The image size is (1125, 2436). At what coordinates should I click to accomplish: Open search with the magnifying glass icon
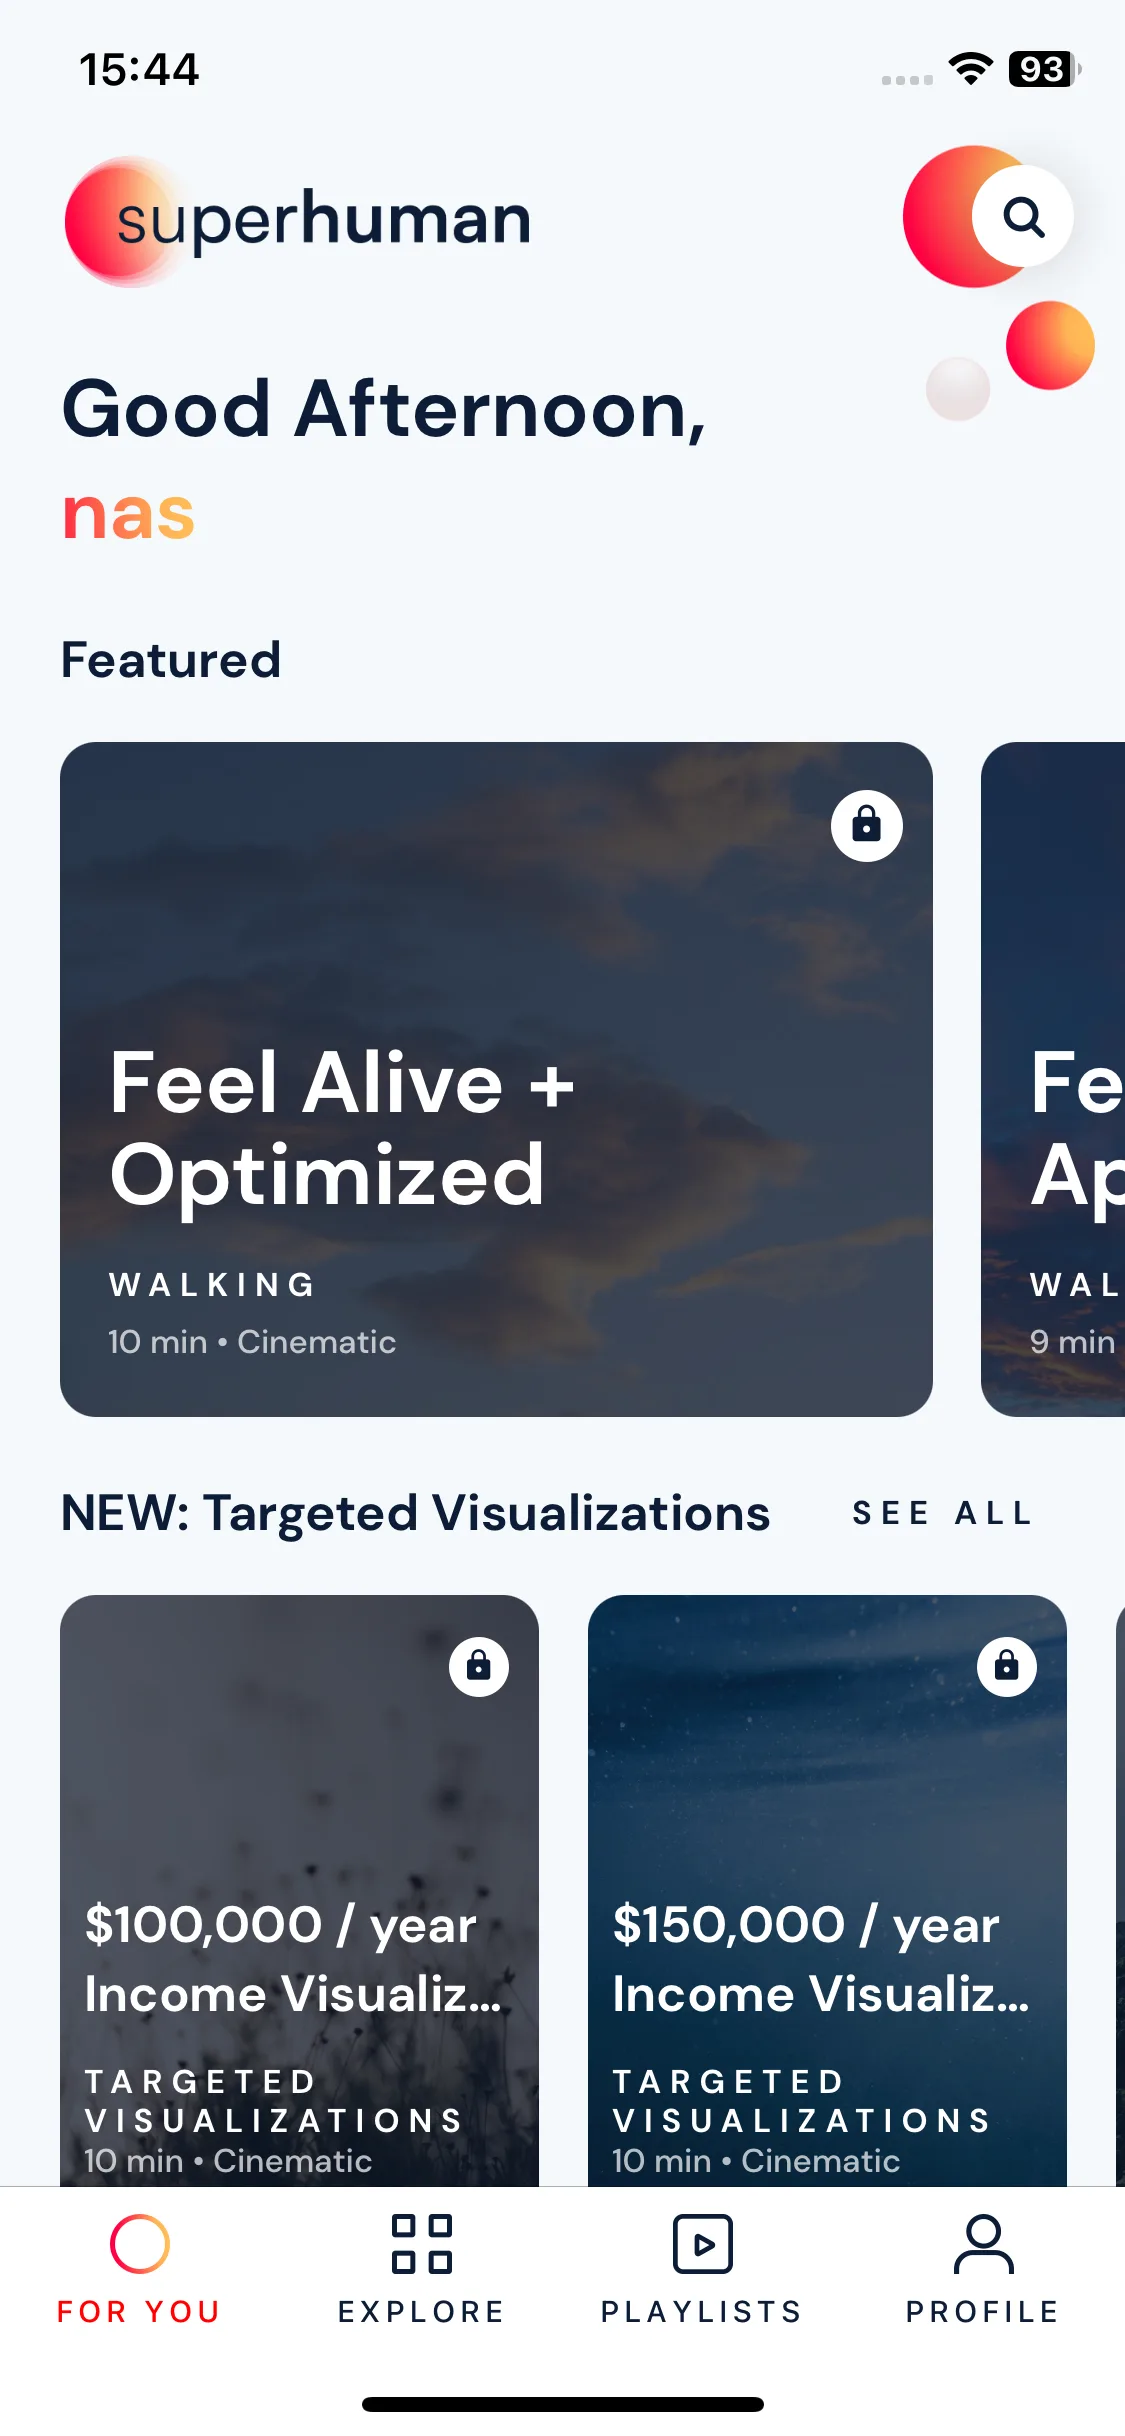tap(1023, 216)
